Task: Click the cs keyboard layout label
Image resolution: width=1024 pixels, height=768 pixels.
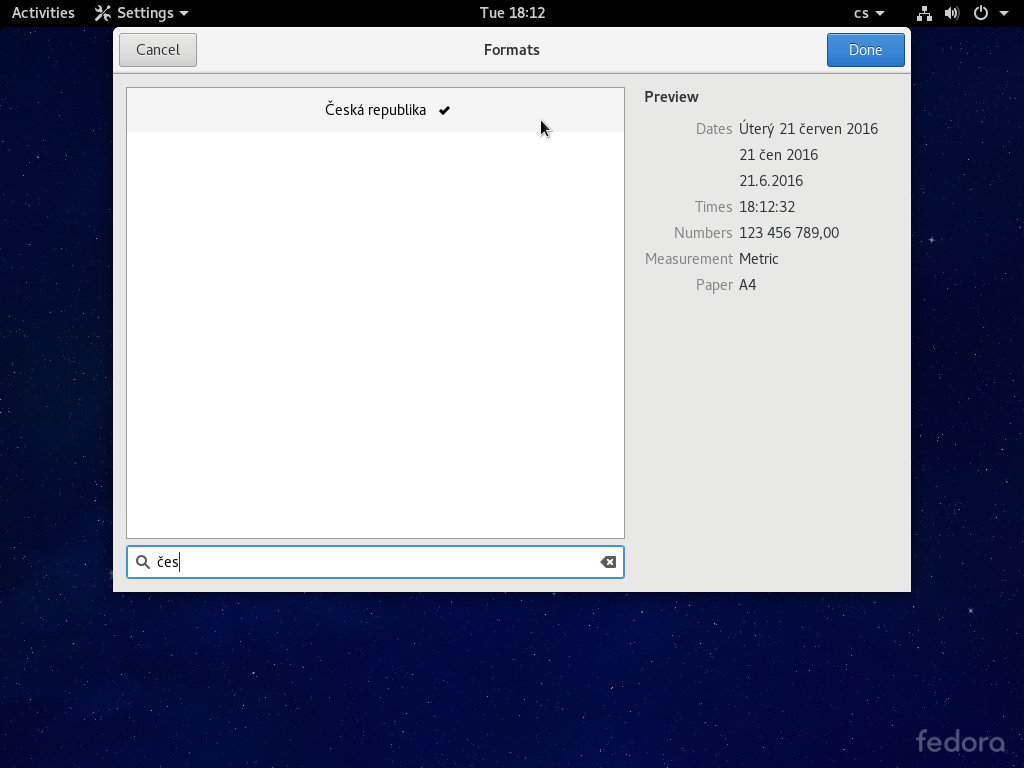Action: tap(861, 13)
